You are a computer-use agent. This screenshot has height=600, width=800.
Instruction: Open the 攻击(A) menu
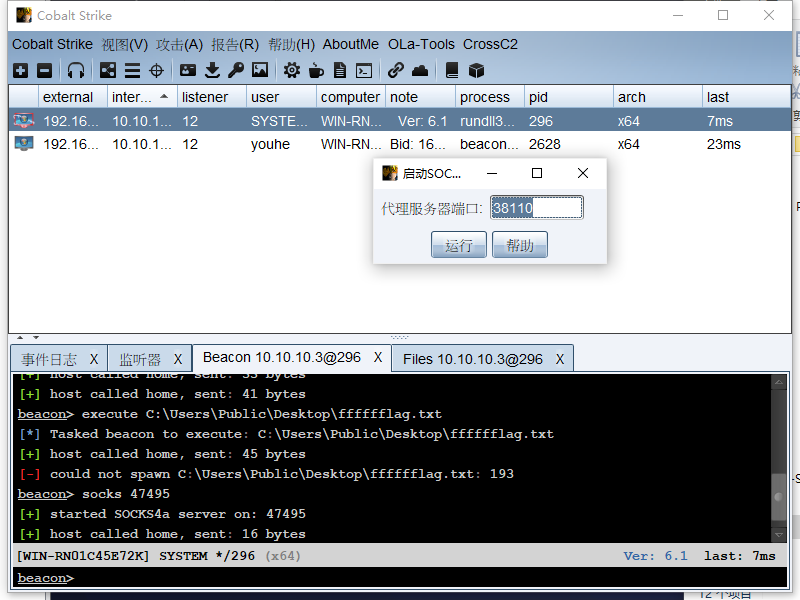180,44
